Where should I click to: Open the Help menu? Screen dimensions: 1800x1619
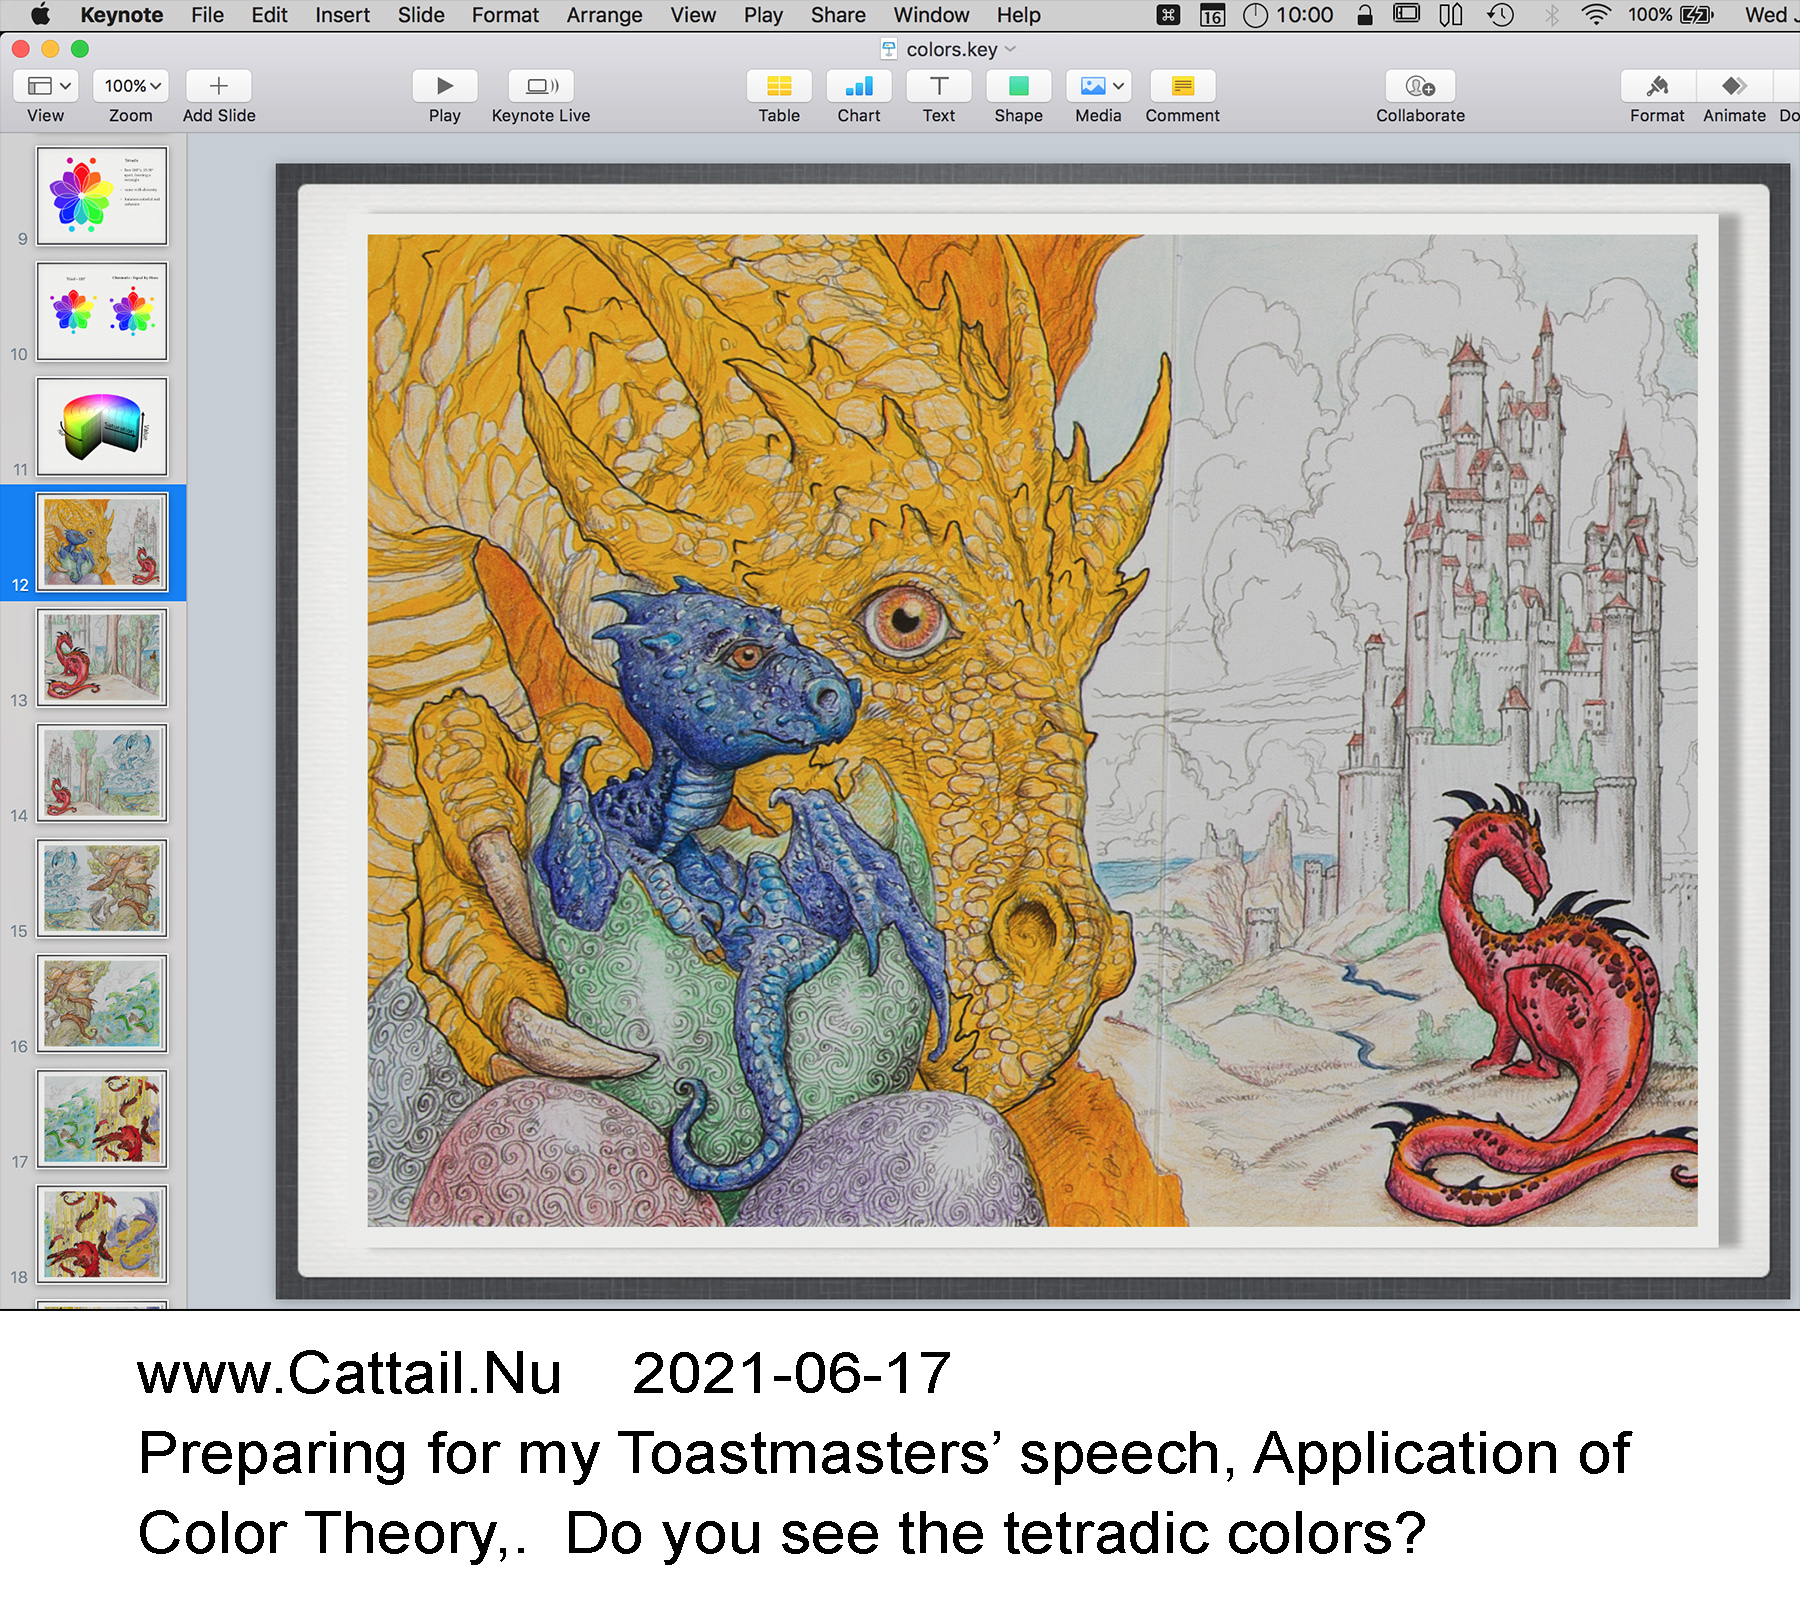[x=1018, y=15]
